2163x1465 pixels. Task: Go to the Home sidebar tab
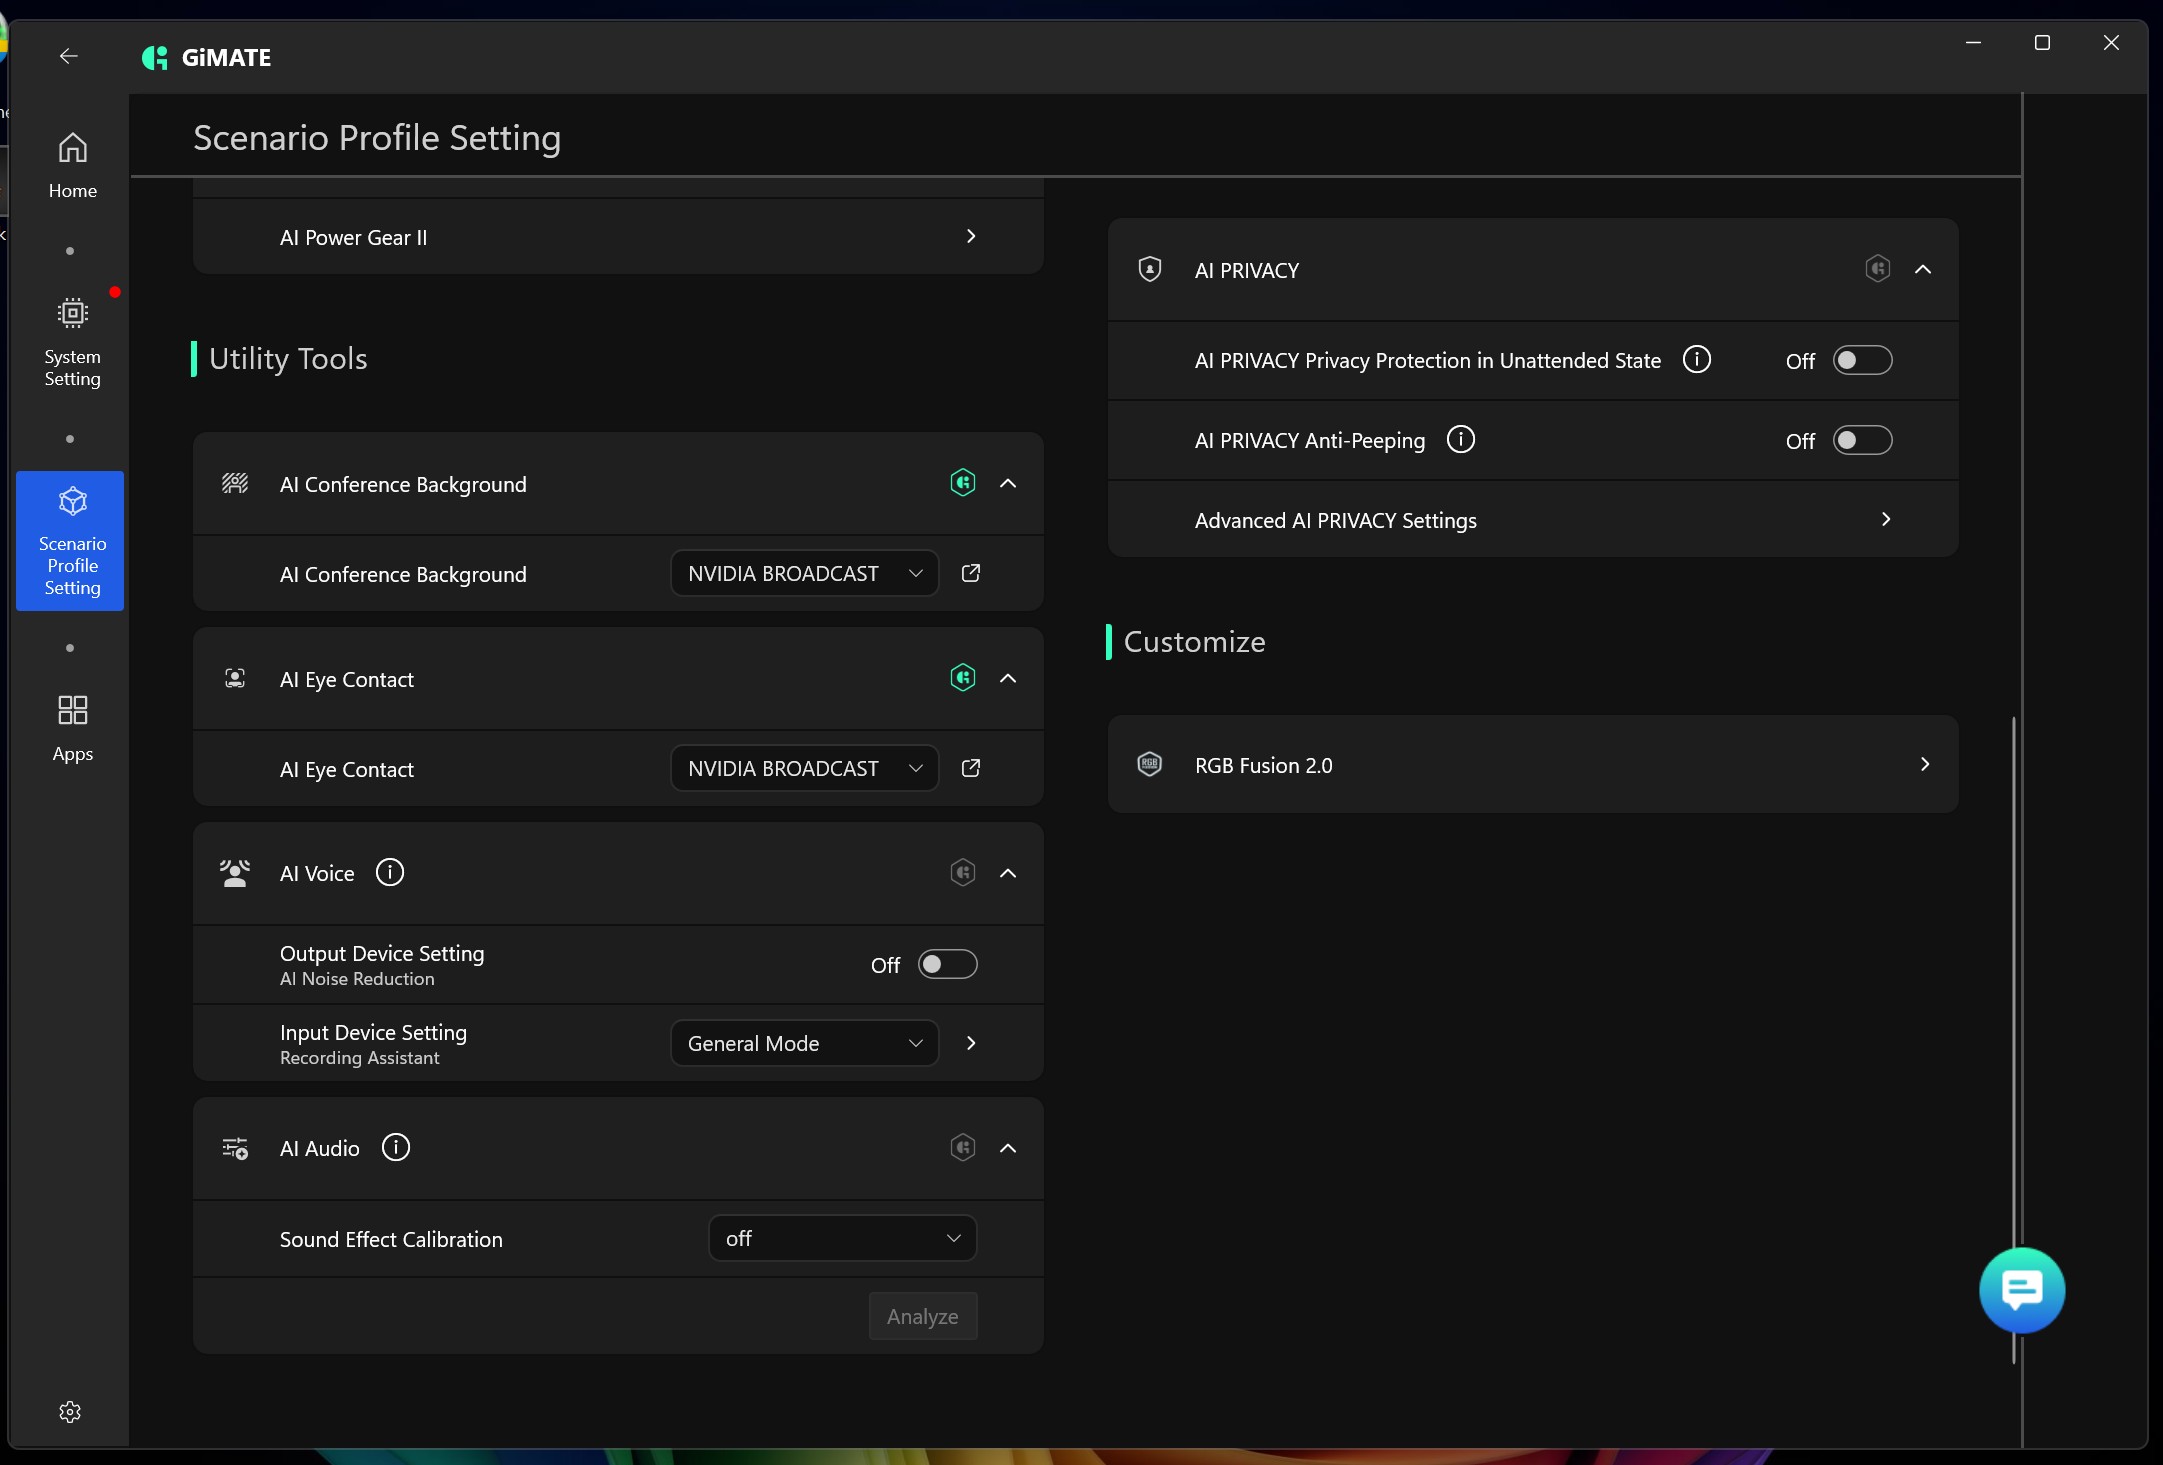point(72,165)
